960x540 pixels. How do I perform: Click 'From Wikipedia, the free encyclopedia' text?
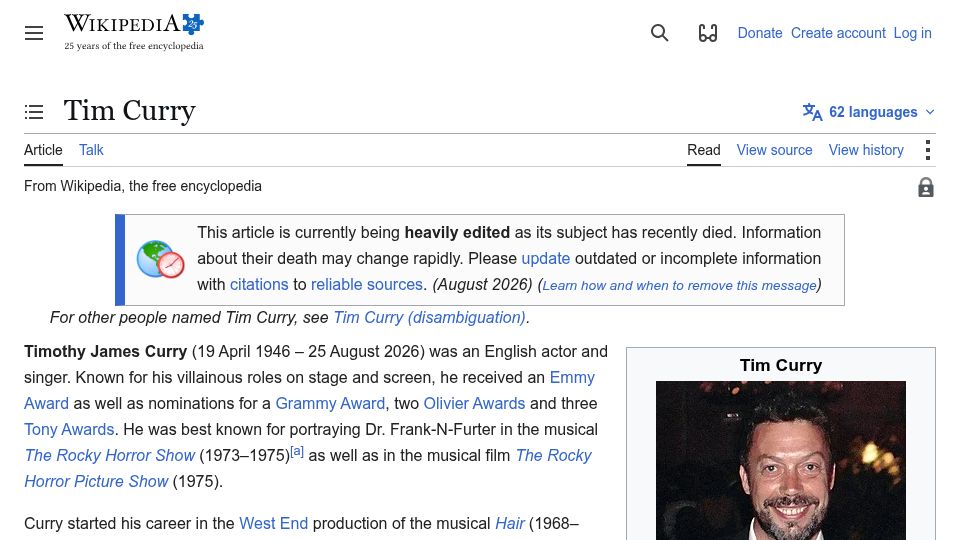pyautogui.click(x=143, y=186)
